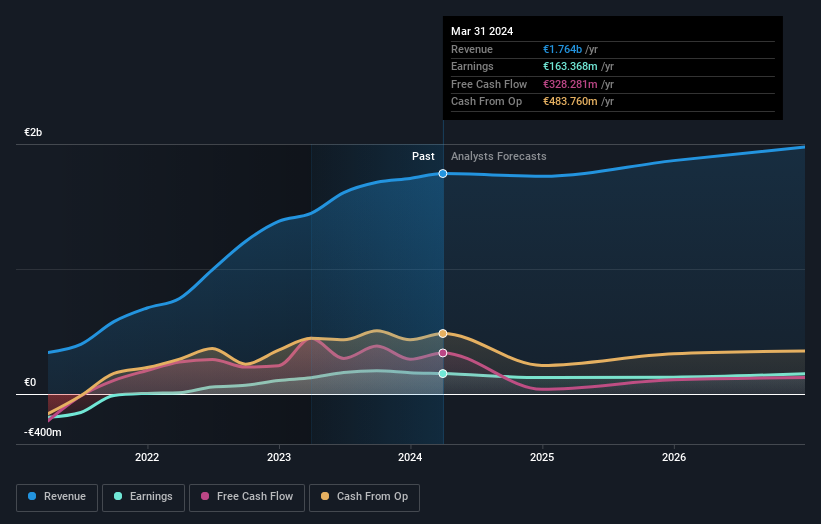Click the 2026 x-axis label
Image resolution: width=821 pixels, height=524 pixels.
[674, 457]
